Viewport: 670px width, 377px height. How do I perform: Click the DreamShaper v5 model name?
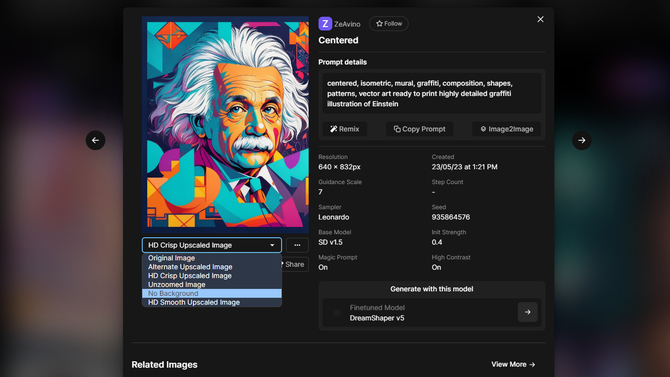click(x=377, y=318)
